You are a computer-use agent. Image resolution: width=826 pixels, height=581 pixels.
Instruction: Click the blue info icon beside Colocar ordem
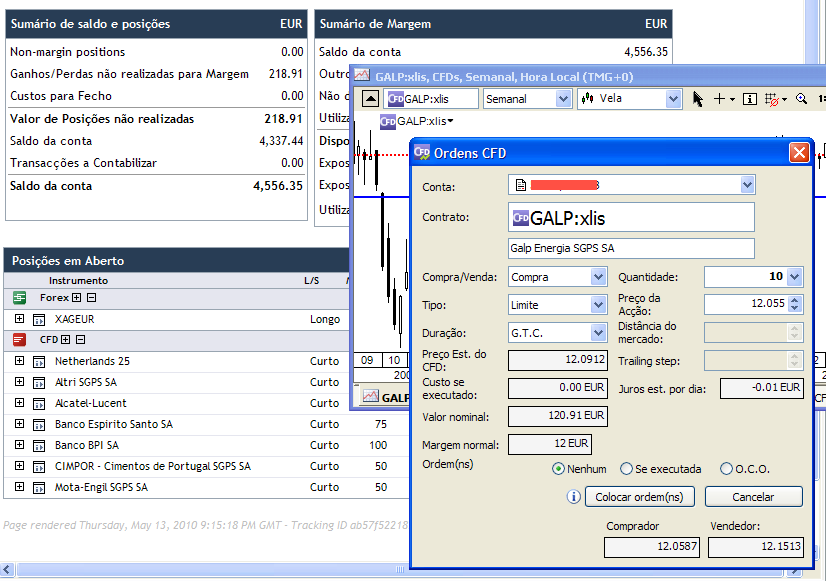tap(574, 497)
